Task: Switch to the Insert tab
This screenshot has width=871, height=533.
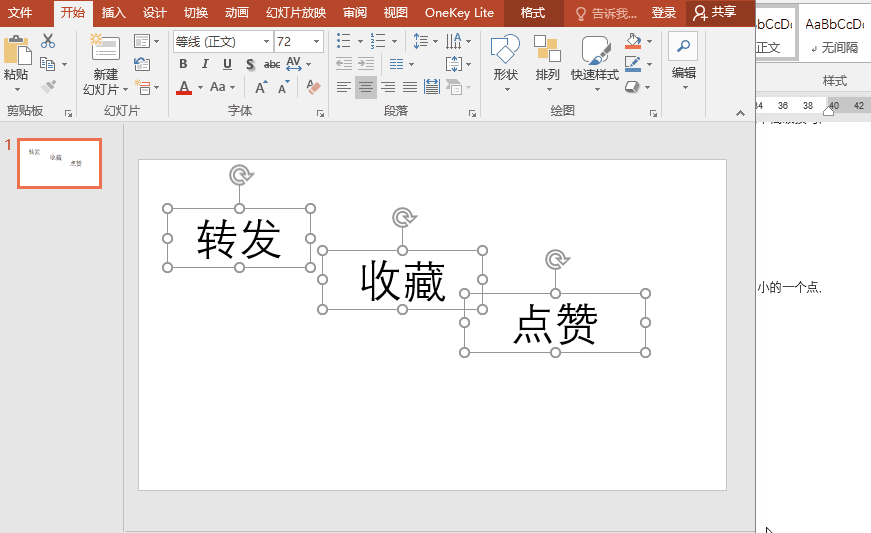Action: click(x=113, y=13)
